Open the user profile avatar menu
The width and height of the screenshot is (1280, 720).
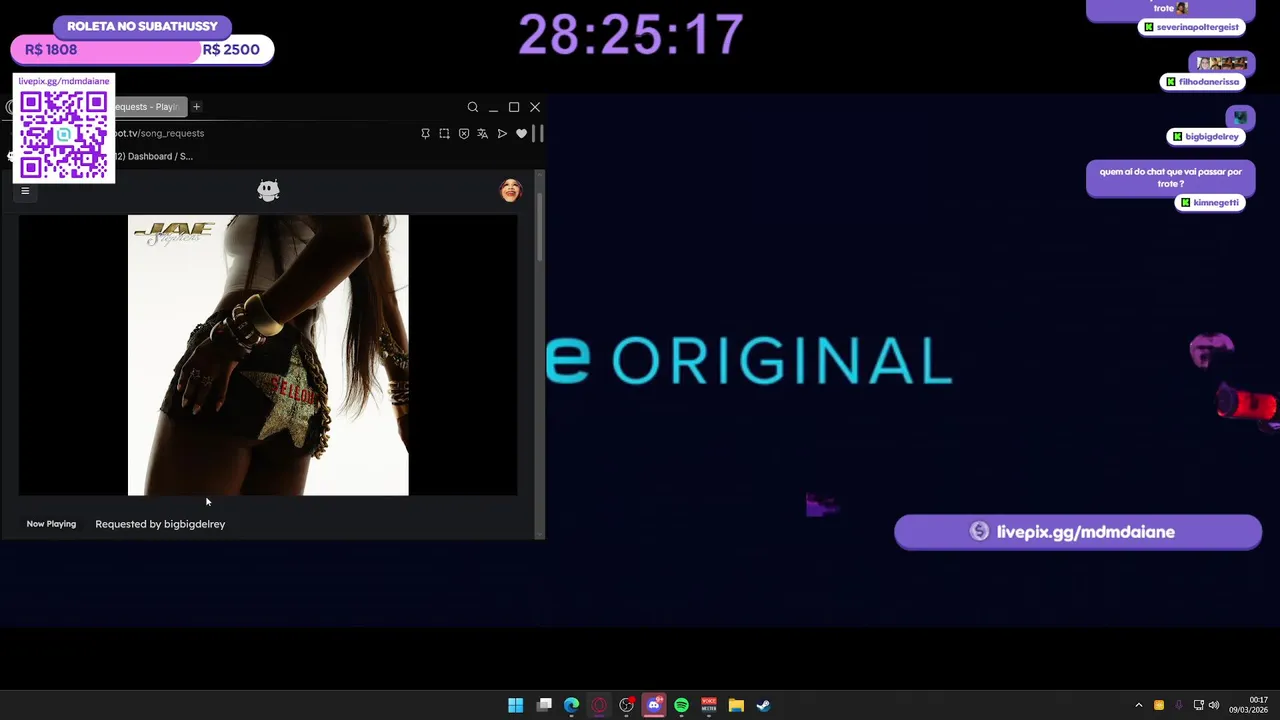510,190
